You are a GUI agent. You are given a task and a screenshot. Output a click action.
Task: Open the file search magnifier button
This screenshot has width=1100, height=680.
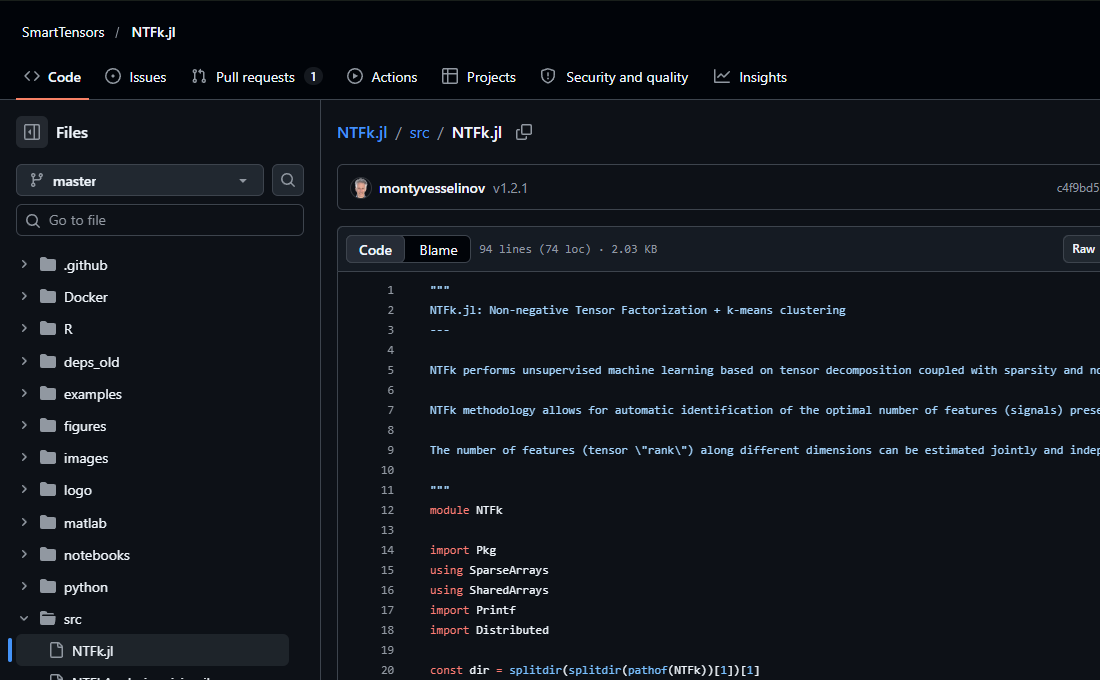click(x=288, y=180)
